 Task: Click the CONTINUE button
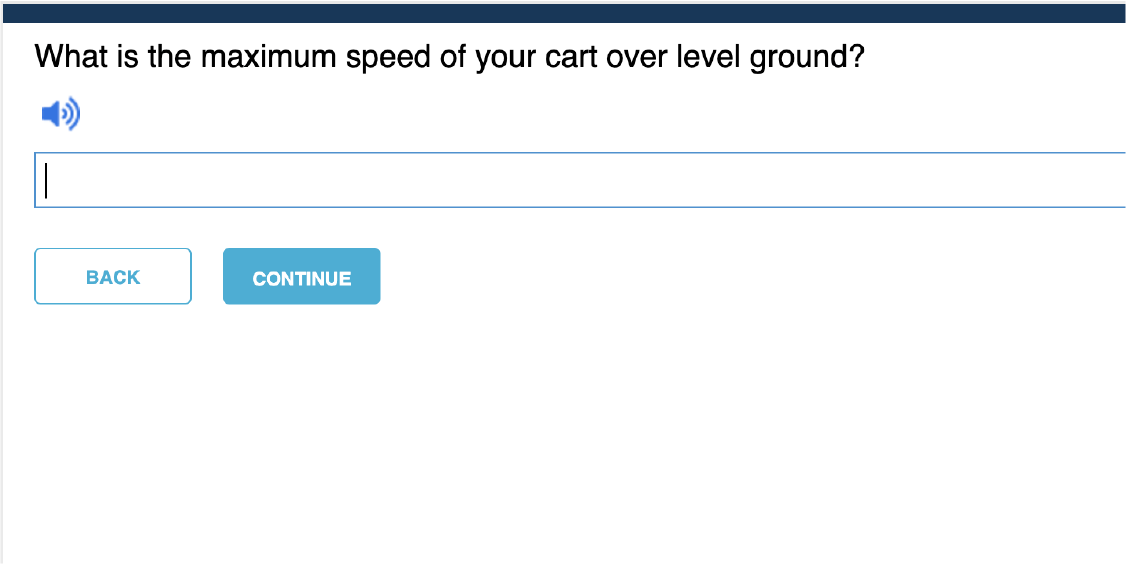tap(301, 277)
